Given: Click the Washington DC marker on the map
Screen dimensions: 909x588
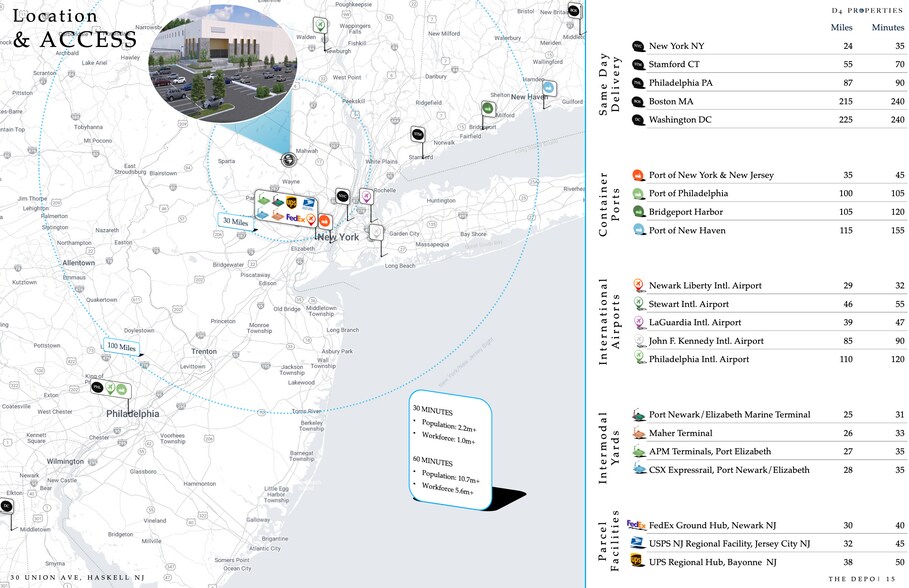Looking at the screenshot, I should (7, 507).
